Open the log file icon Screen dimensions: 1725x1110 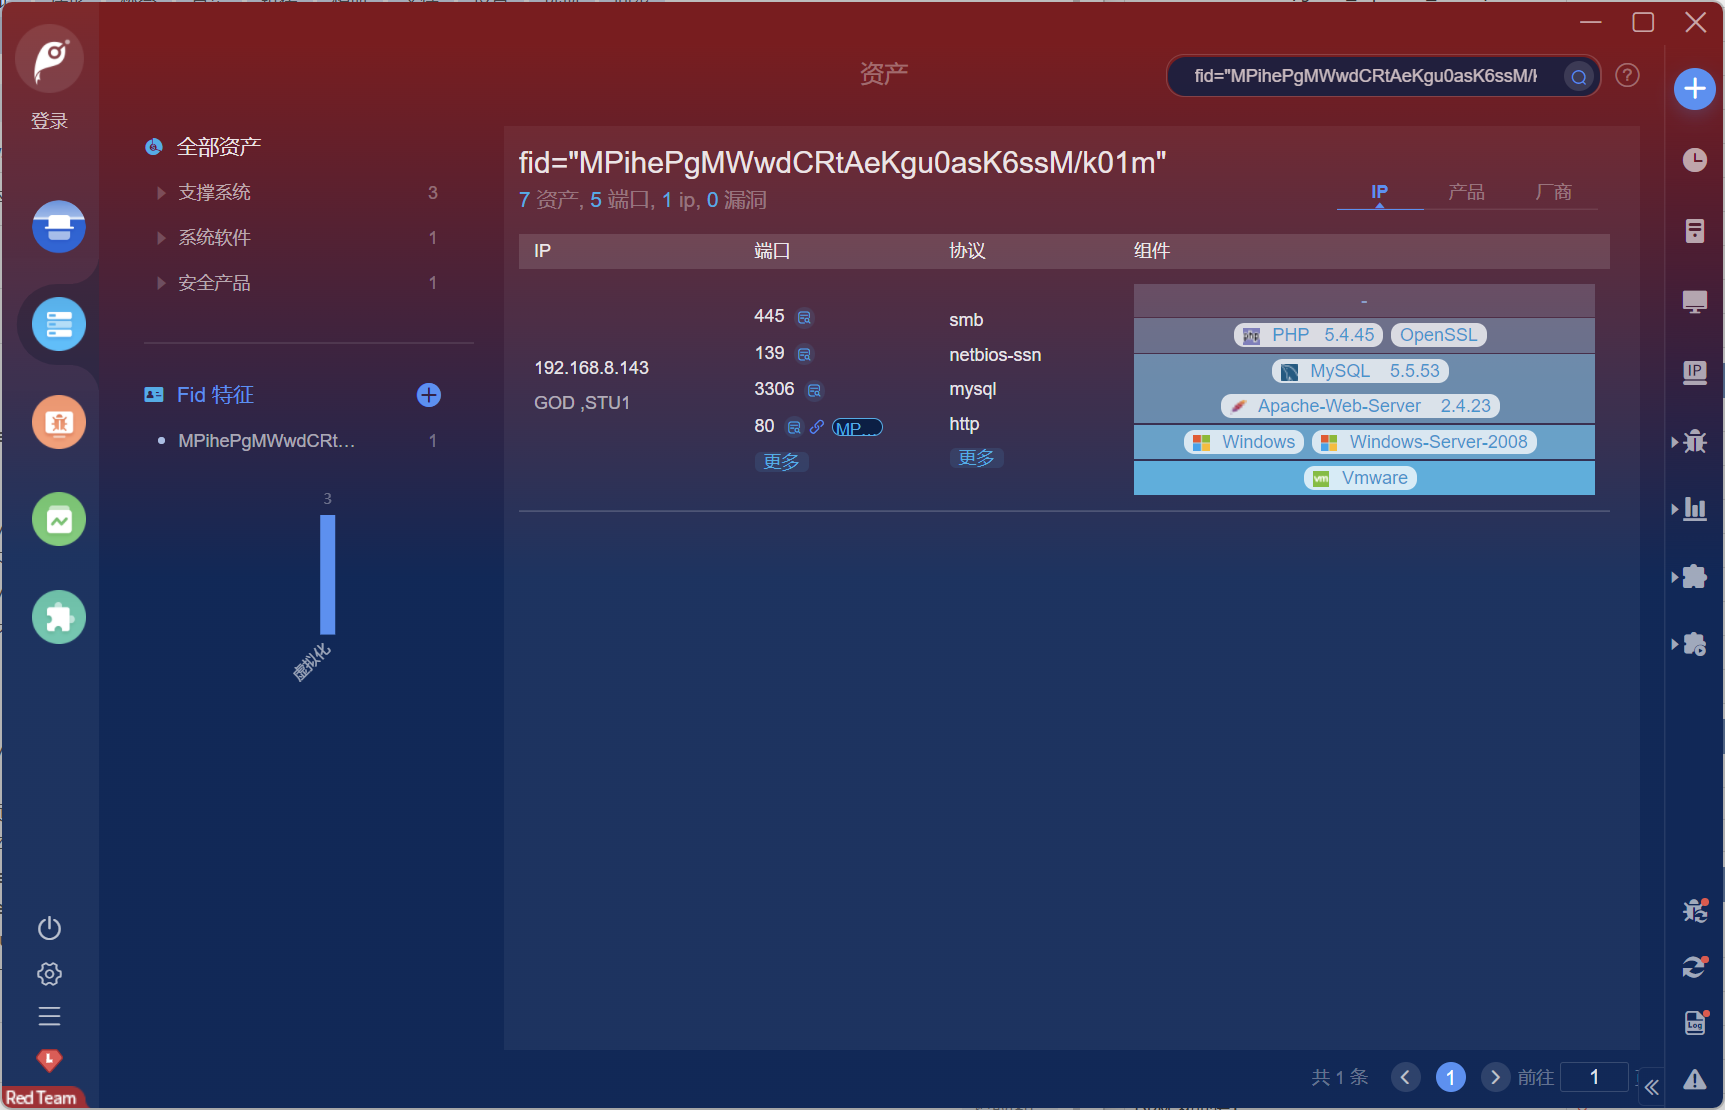coord(1695,1023)
